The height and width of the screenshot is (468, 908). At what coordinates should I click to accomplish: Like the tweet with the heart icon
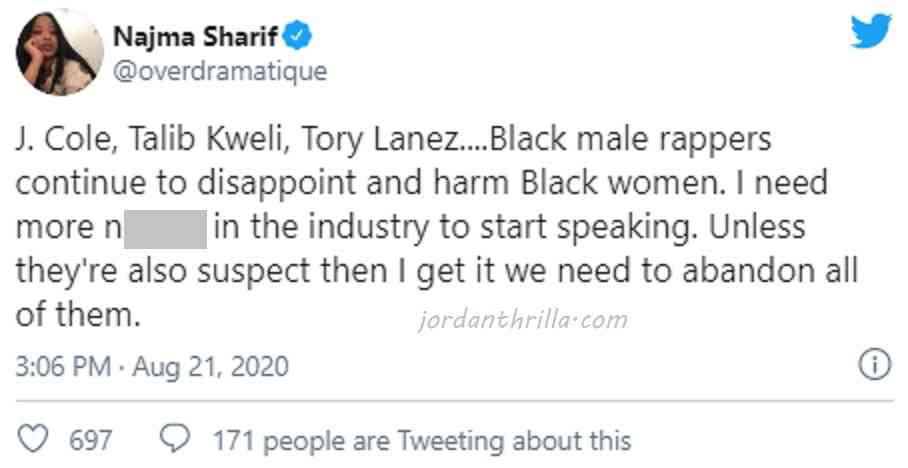(34, 439)
